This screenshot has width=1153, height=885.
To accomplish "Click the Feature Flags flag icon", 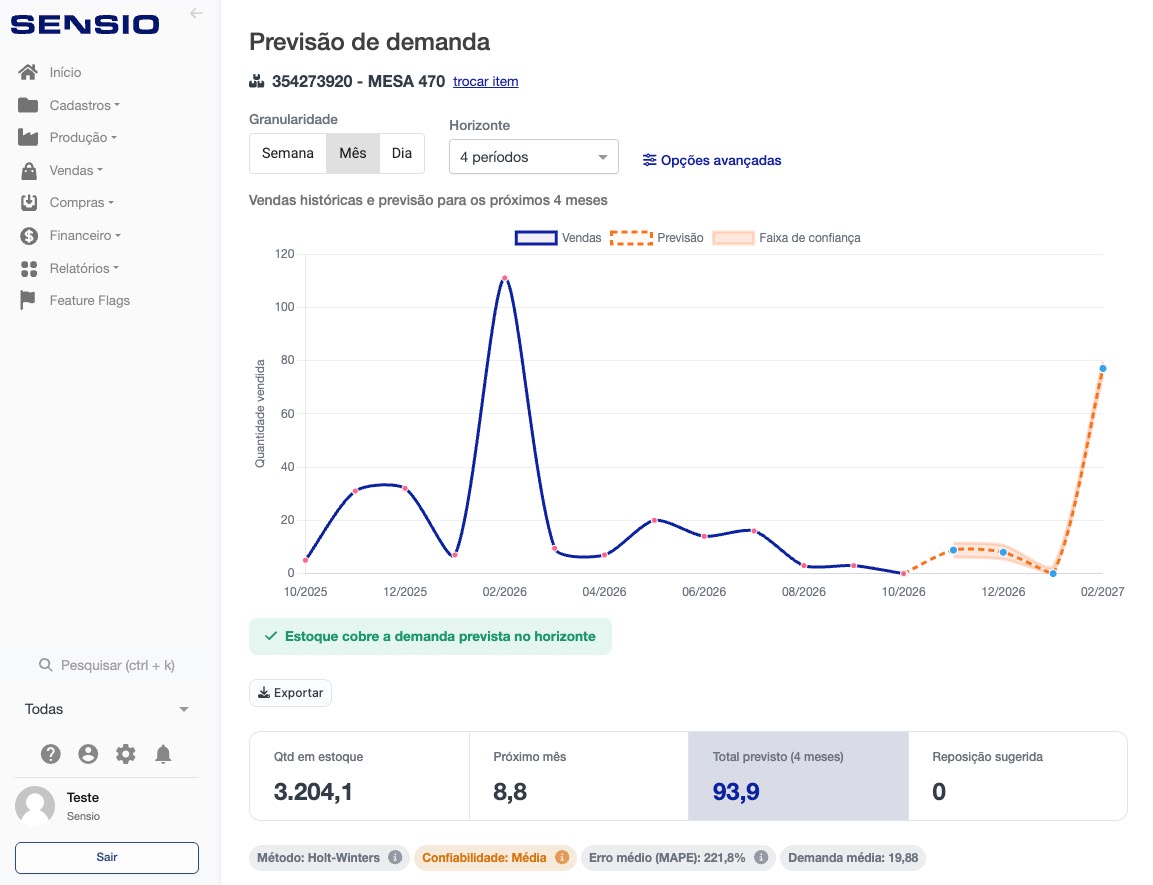I will [28, 301].
